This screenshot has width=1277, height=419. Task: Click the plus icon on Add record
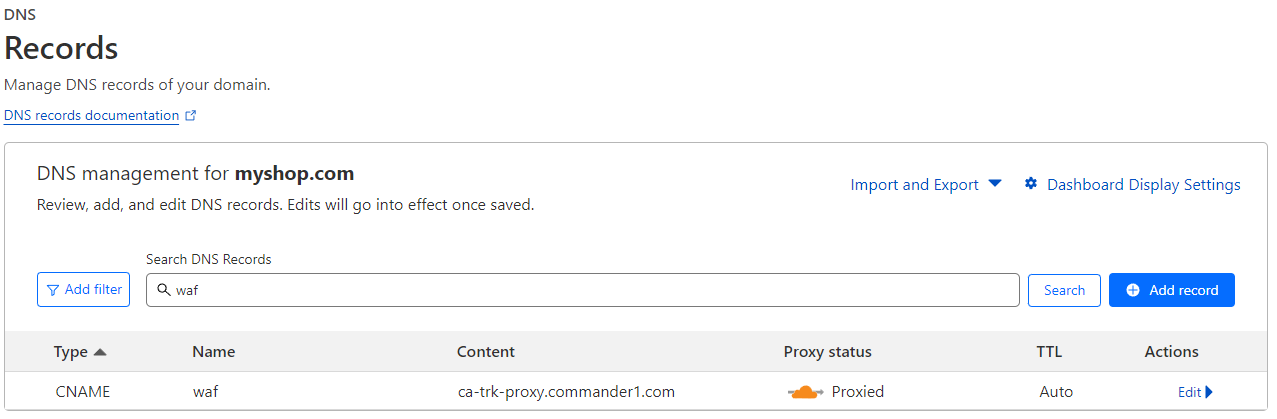pos(1133,290)
